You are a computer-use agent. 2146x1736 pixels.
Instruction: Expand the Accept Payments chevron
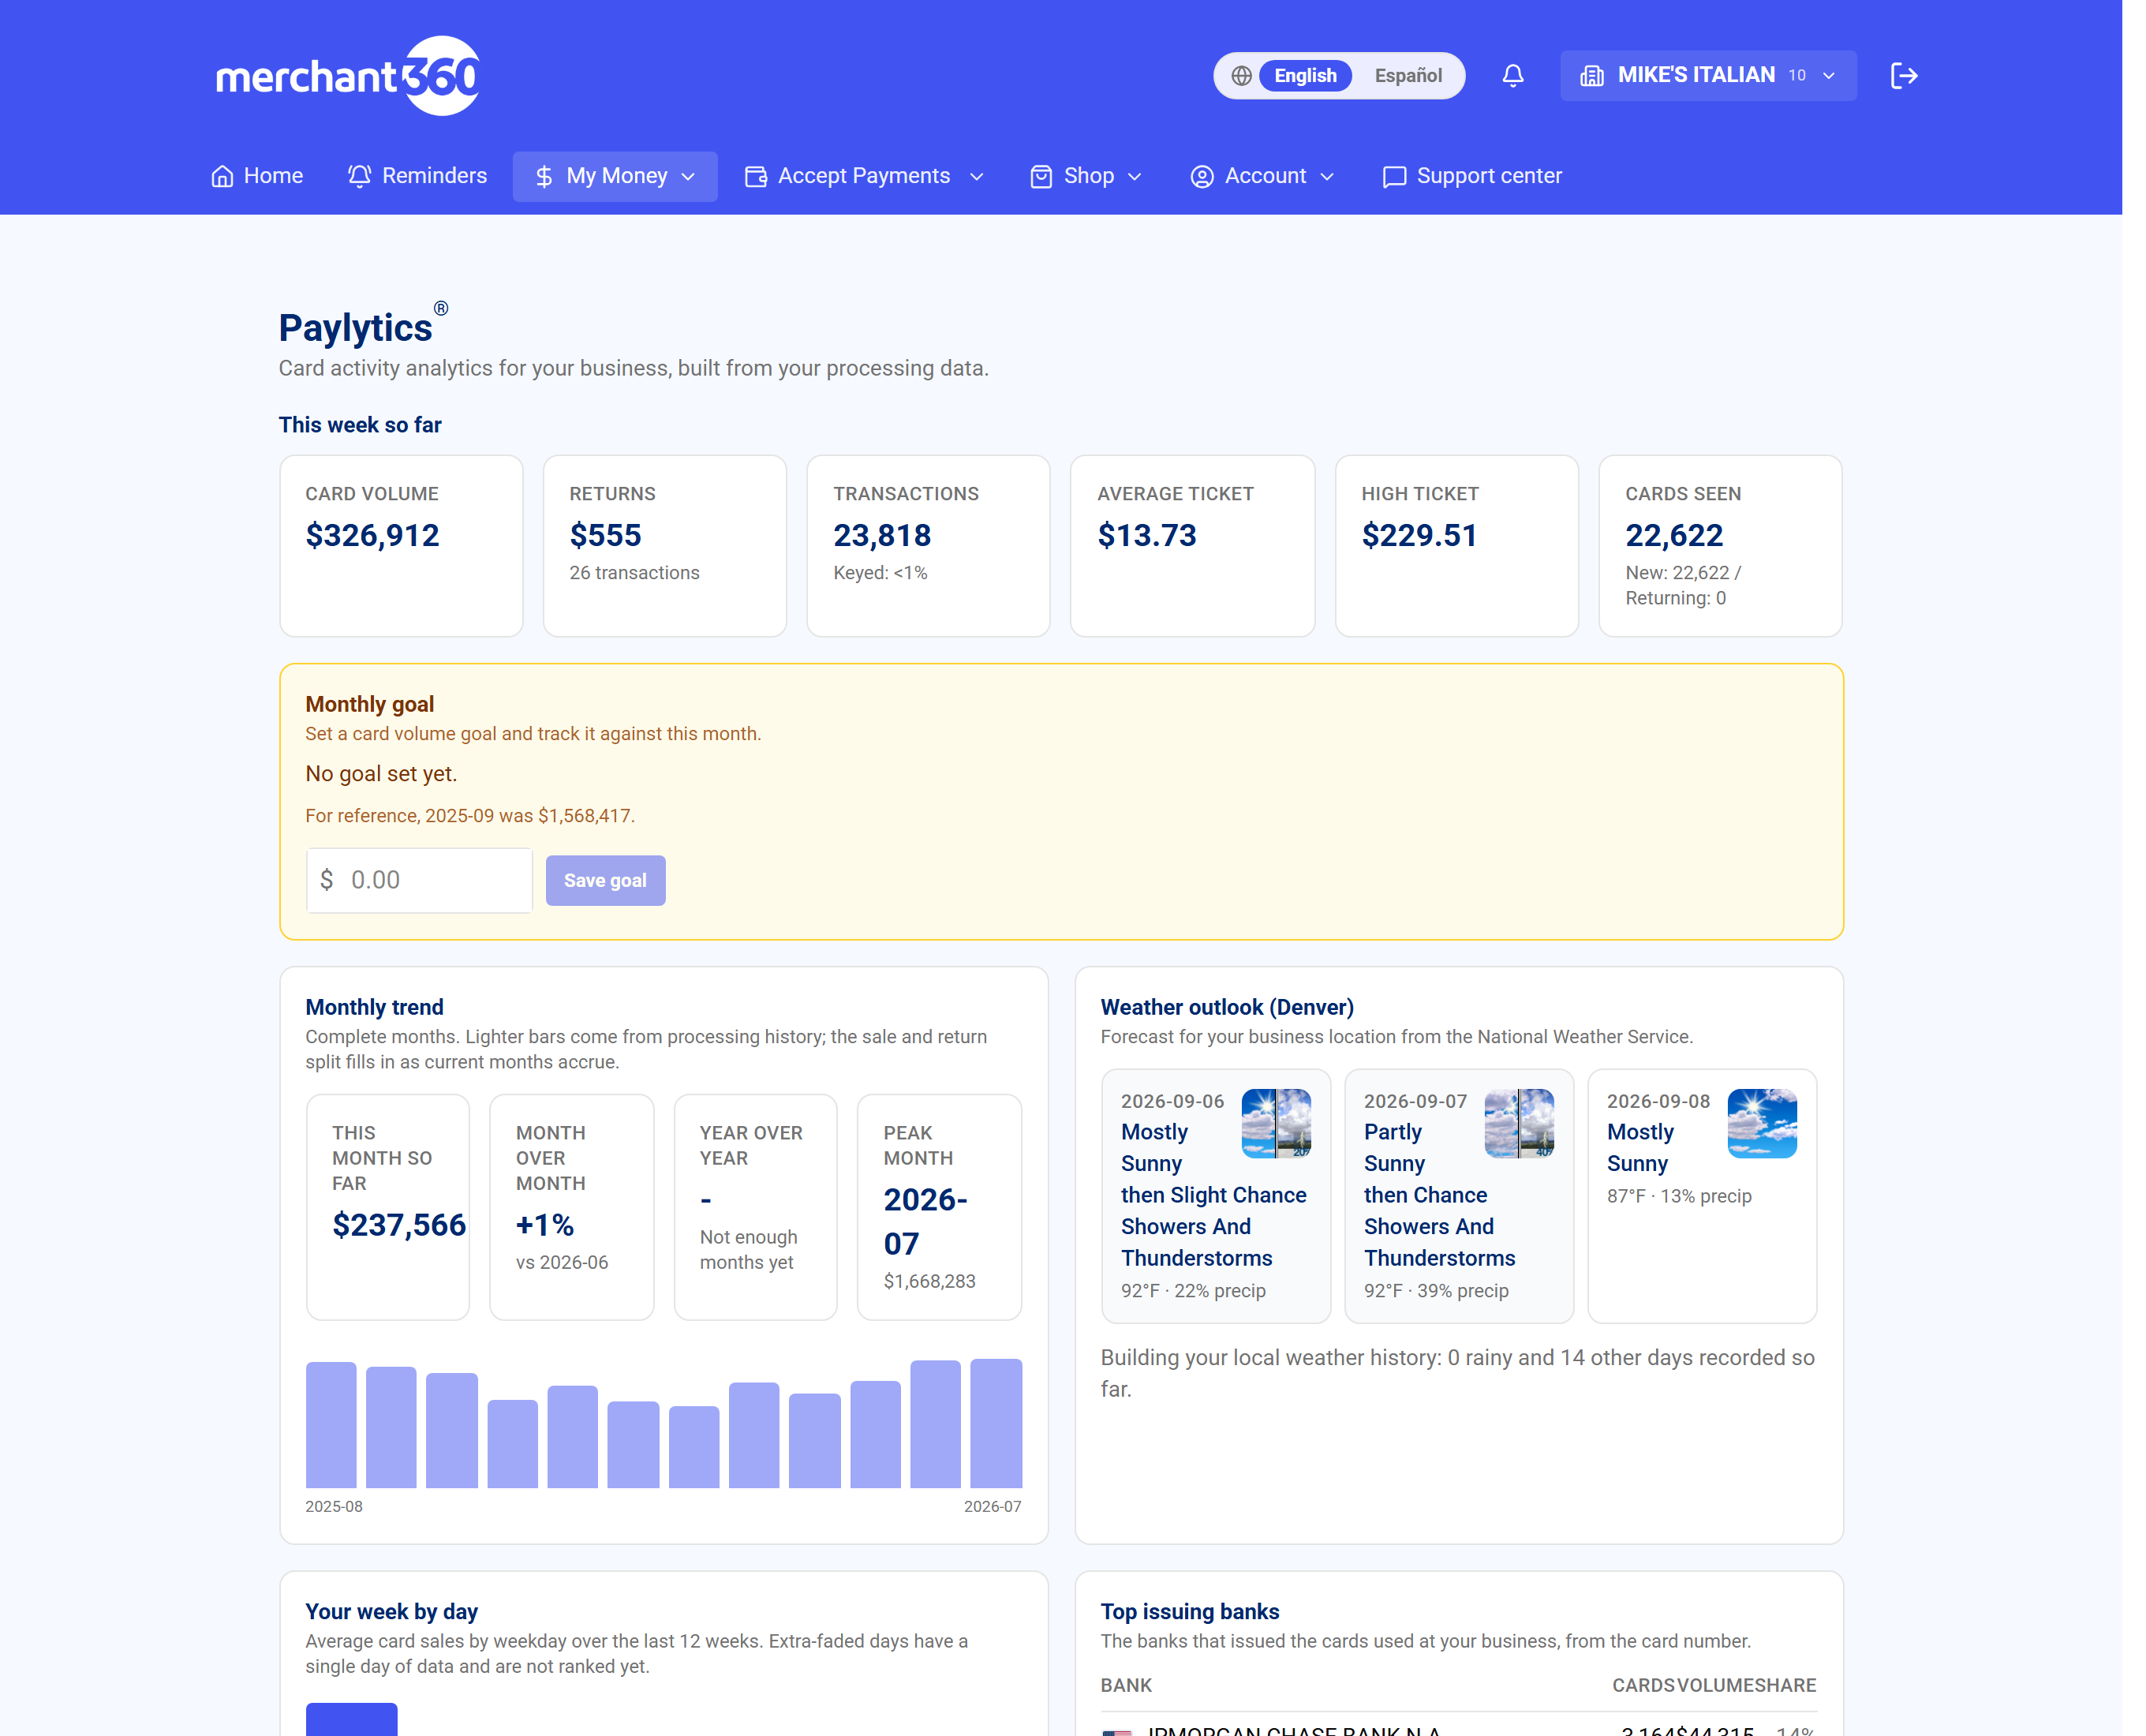[x=977, y=177]
